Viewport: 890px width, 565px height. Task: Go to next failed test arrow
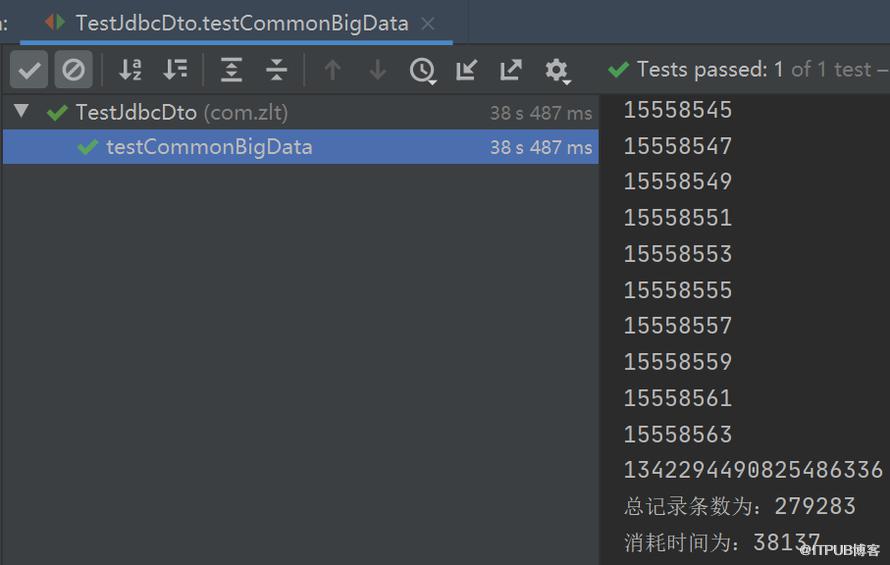377,70
